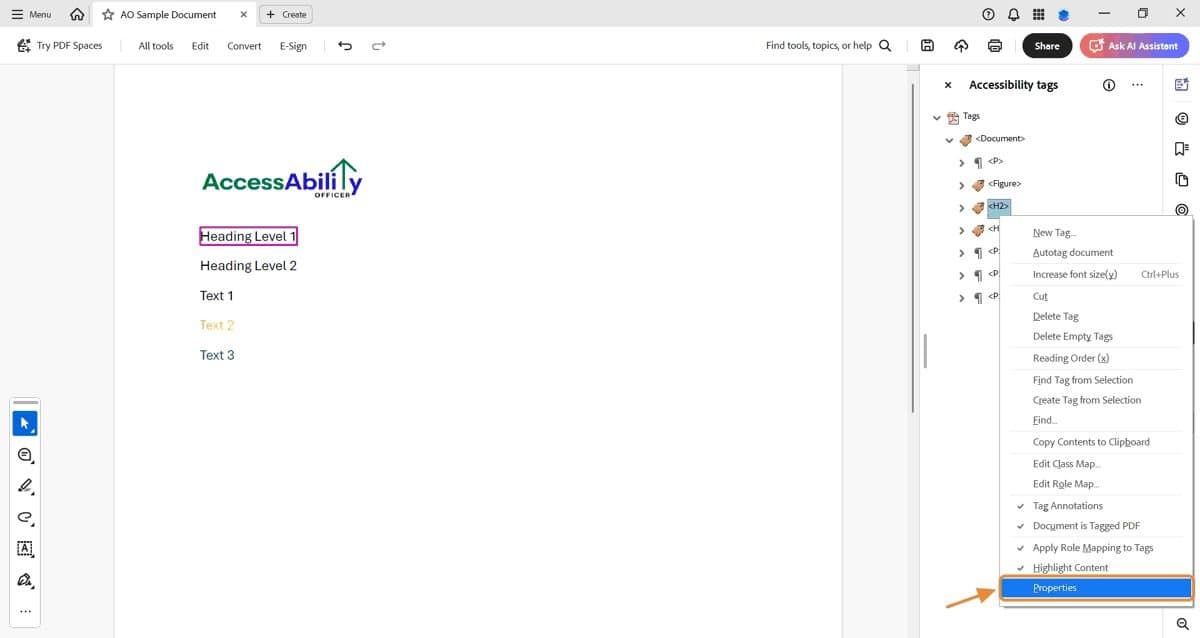The height and width of the screenshot is (638, 1200).
Task: Open the Comments panel on the right
Action: point(1181,118)
